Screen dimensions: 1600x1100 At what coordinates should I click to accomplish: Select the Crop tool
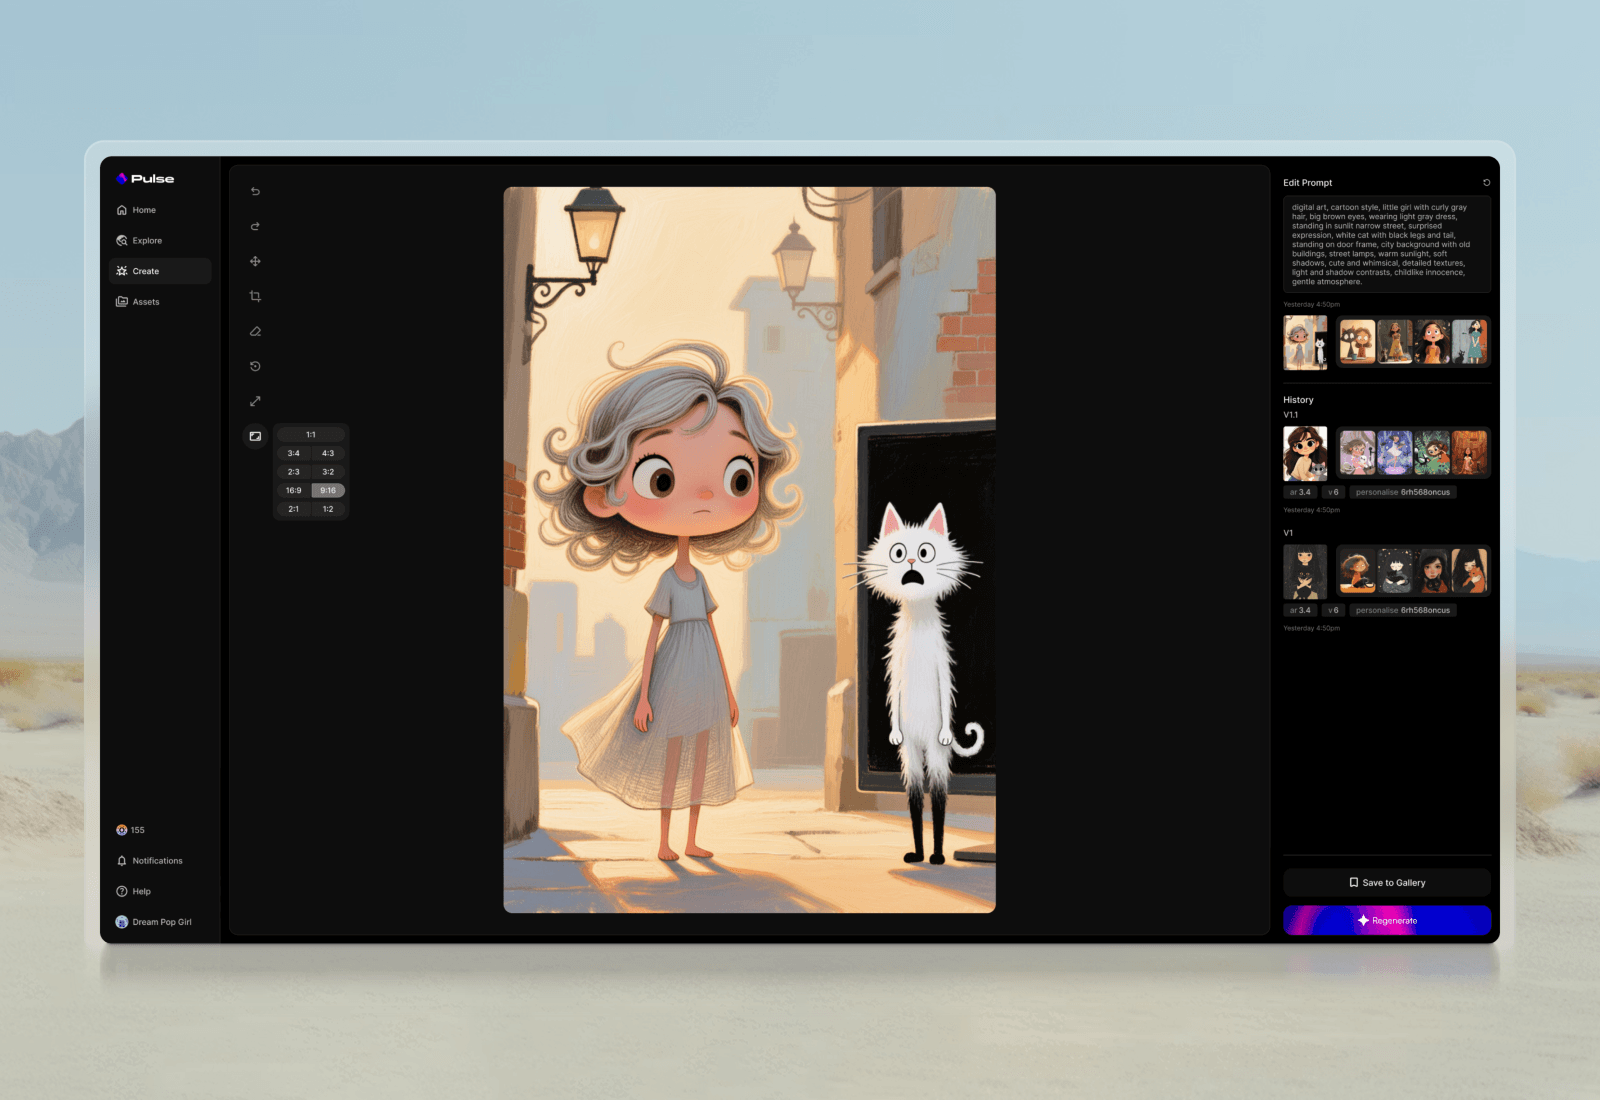tap(255, 296)
